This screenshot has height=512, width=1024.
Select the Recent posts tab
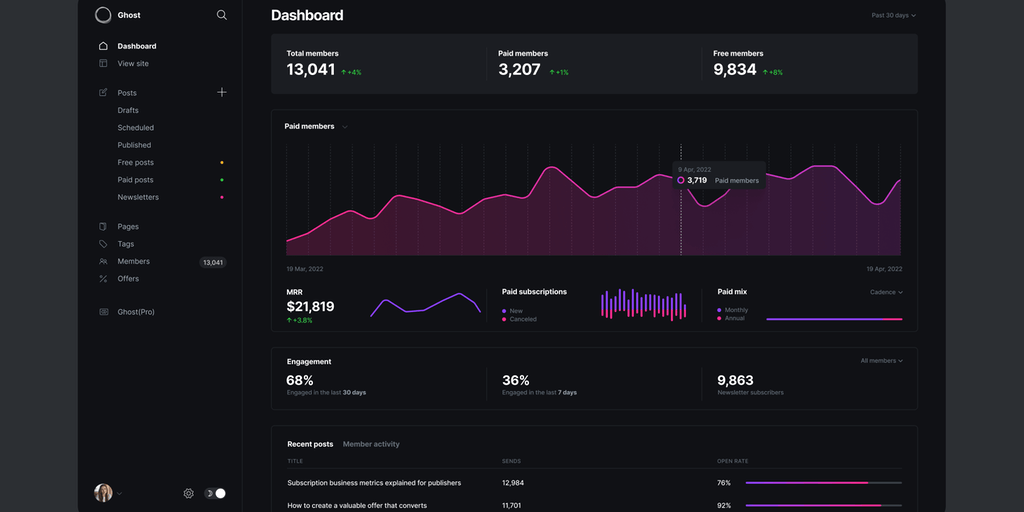310,444
